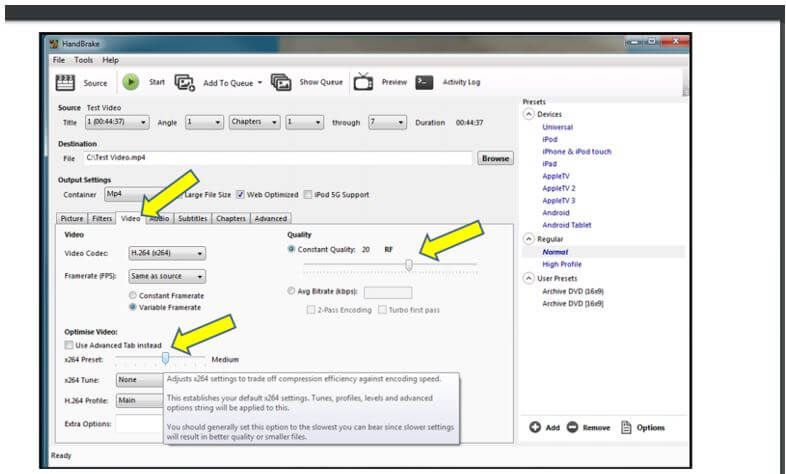Click the preset Options document icon
The width and height of the screenshot is (786, 474).
(x=626, y=427)
